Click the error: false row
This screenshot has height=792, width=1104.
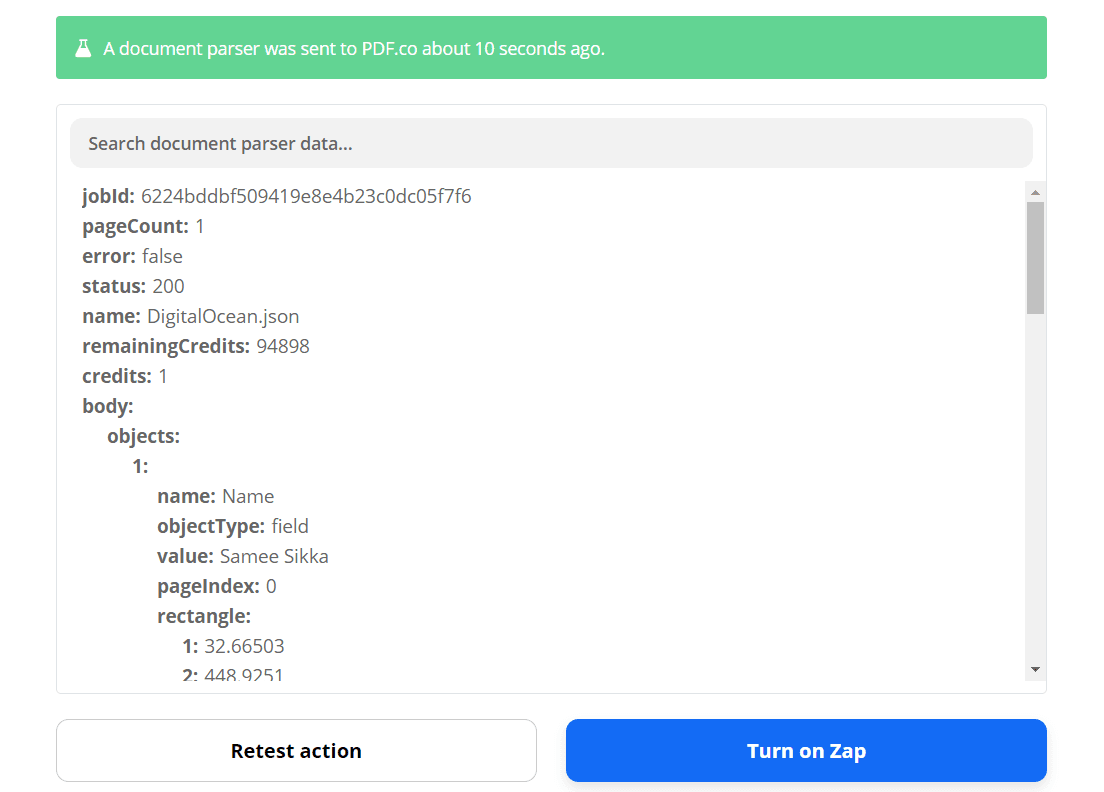coord(132,256)
